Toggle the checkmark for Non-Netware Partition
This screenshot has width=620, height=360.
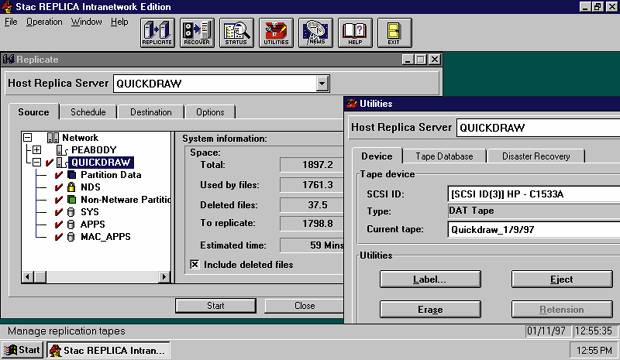click(59, 199)
